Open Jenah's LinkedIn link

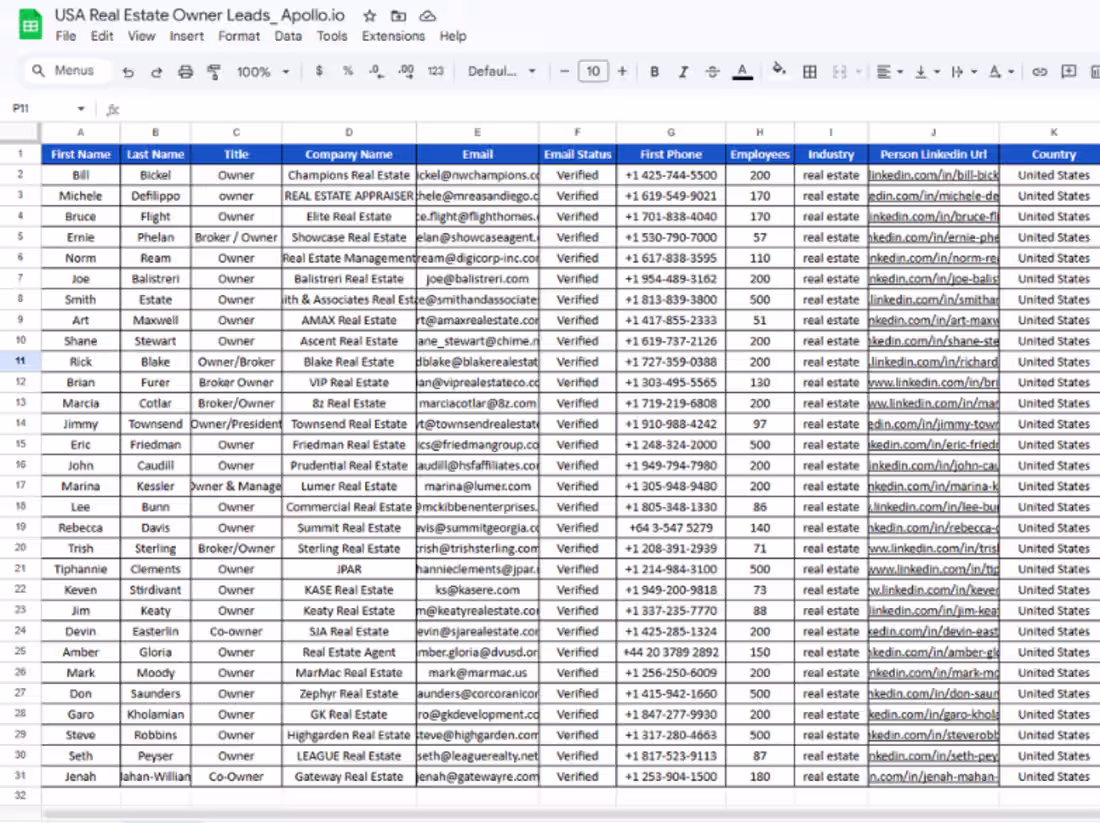click(934, 777)
